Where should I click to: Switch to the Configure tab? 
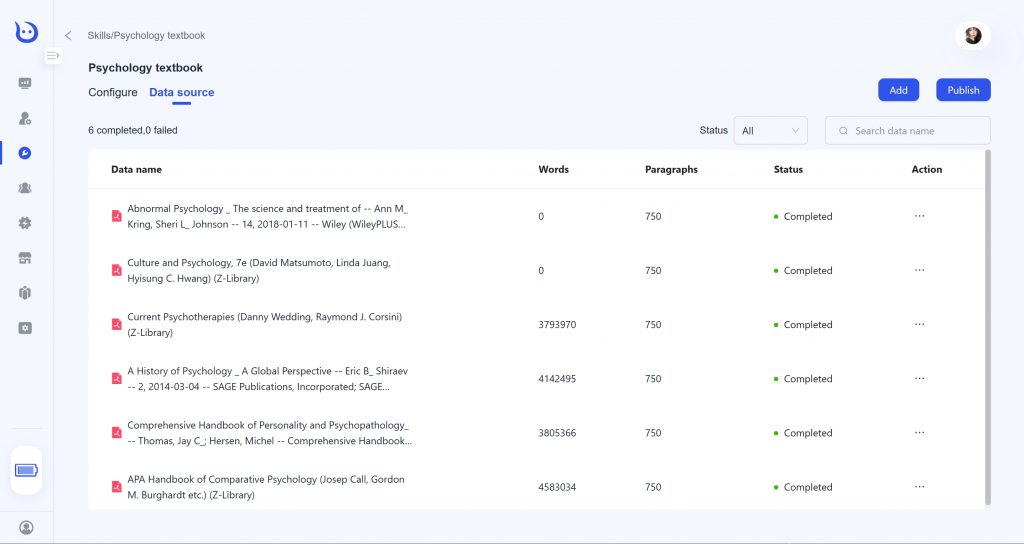[113, 92]
